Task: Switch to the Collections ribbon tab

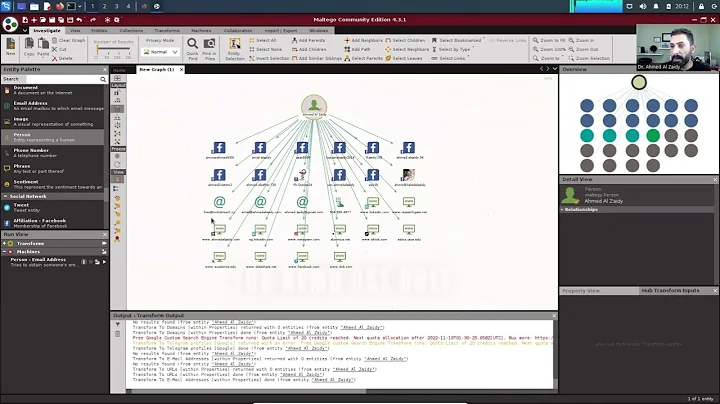Action: [131, 31]
